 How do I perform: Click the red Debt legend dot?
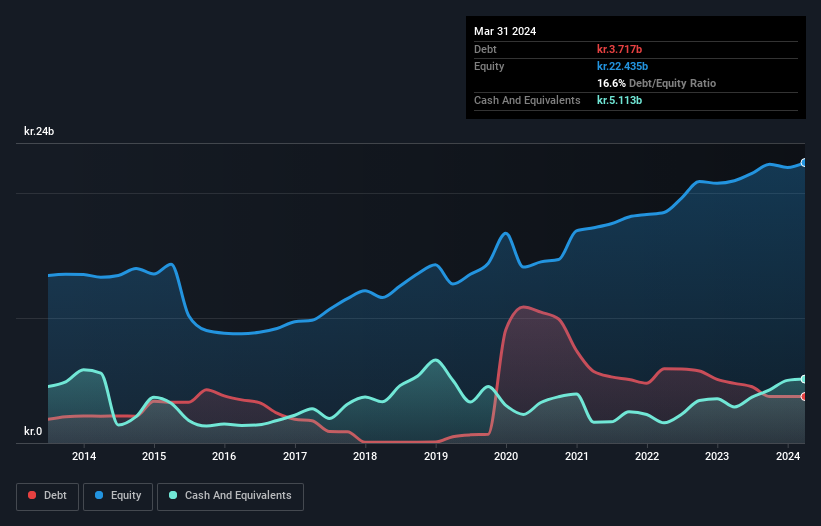32,495
